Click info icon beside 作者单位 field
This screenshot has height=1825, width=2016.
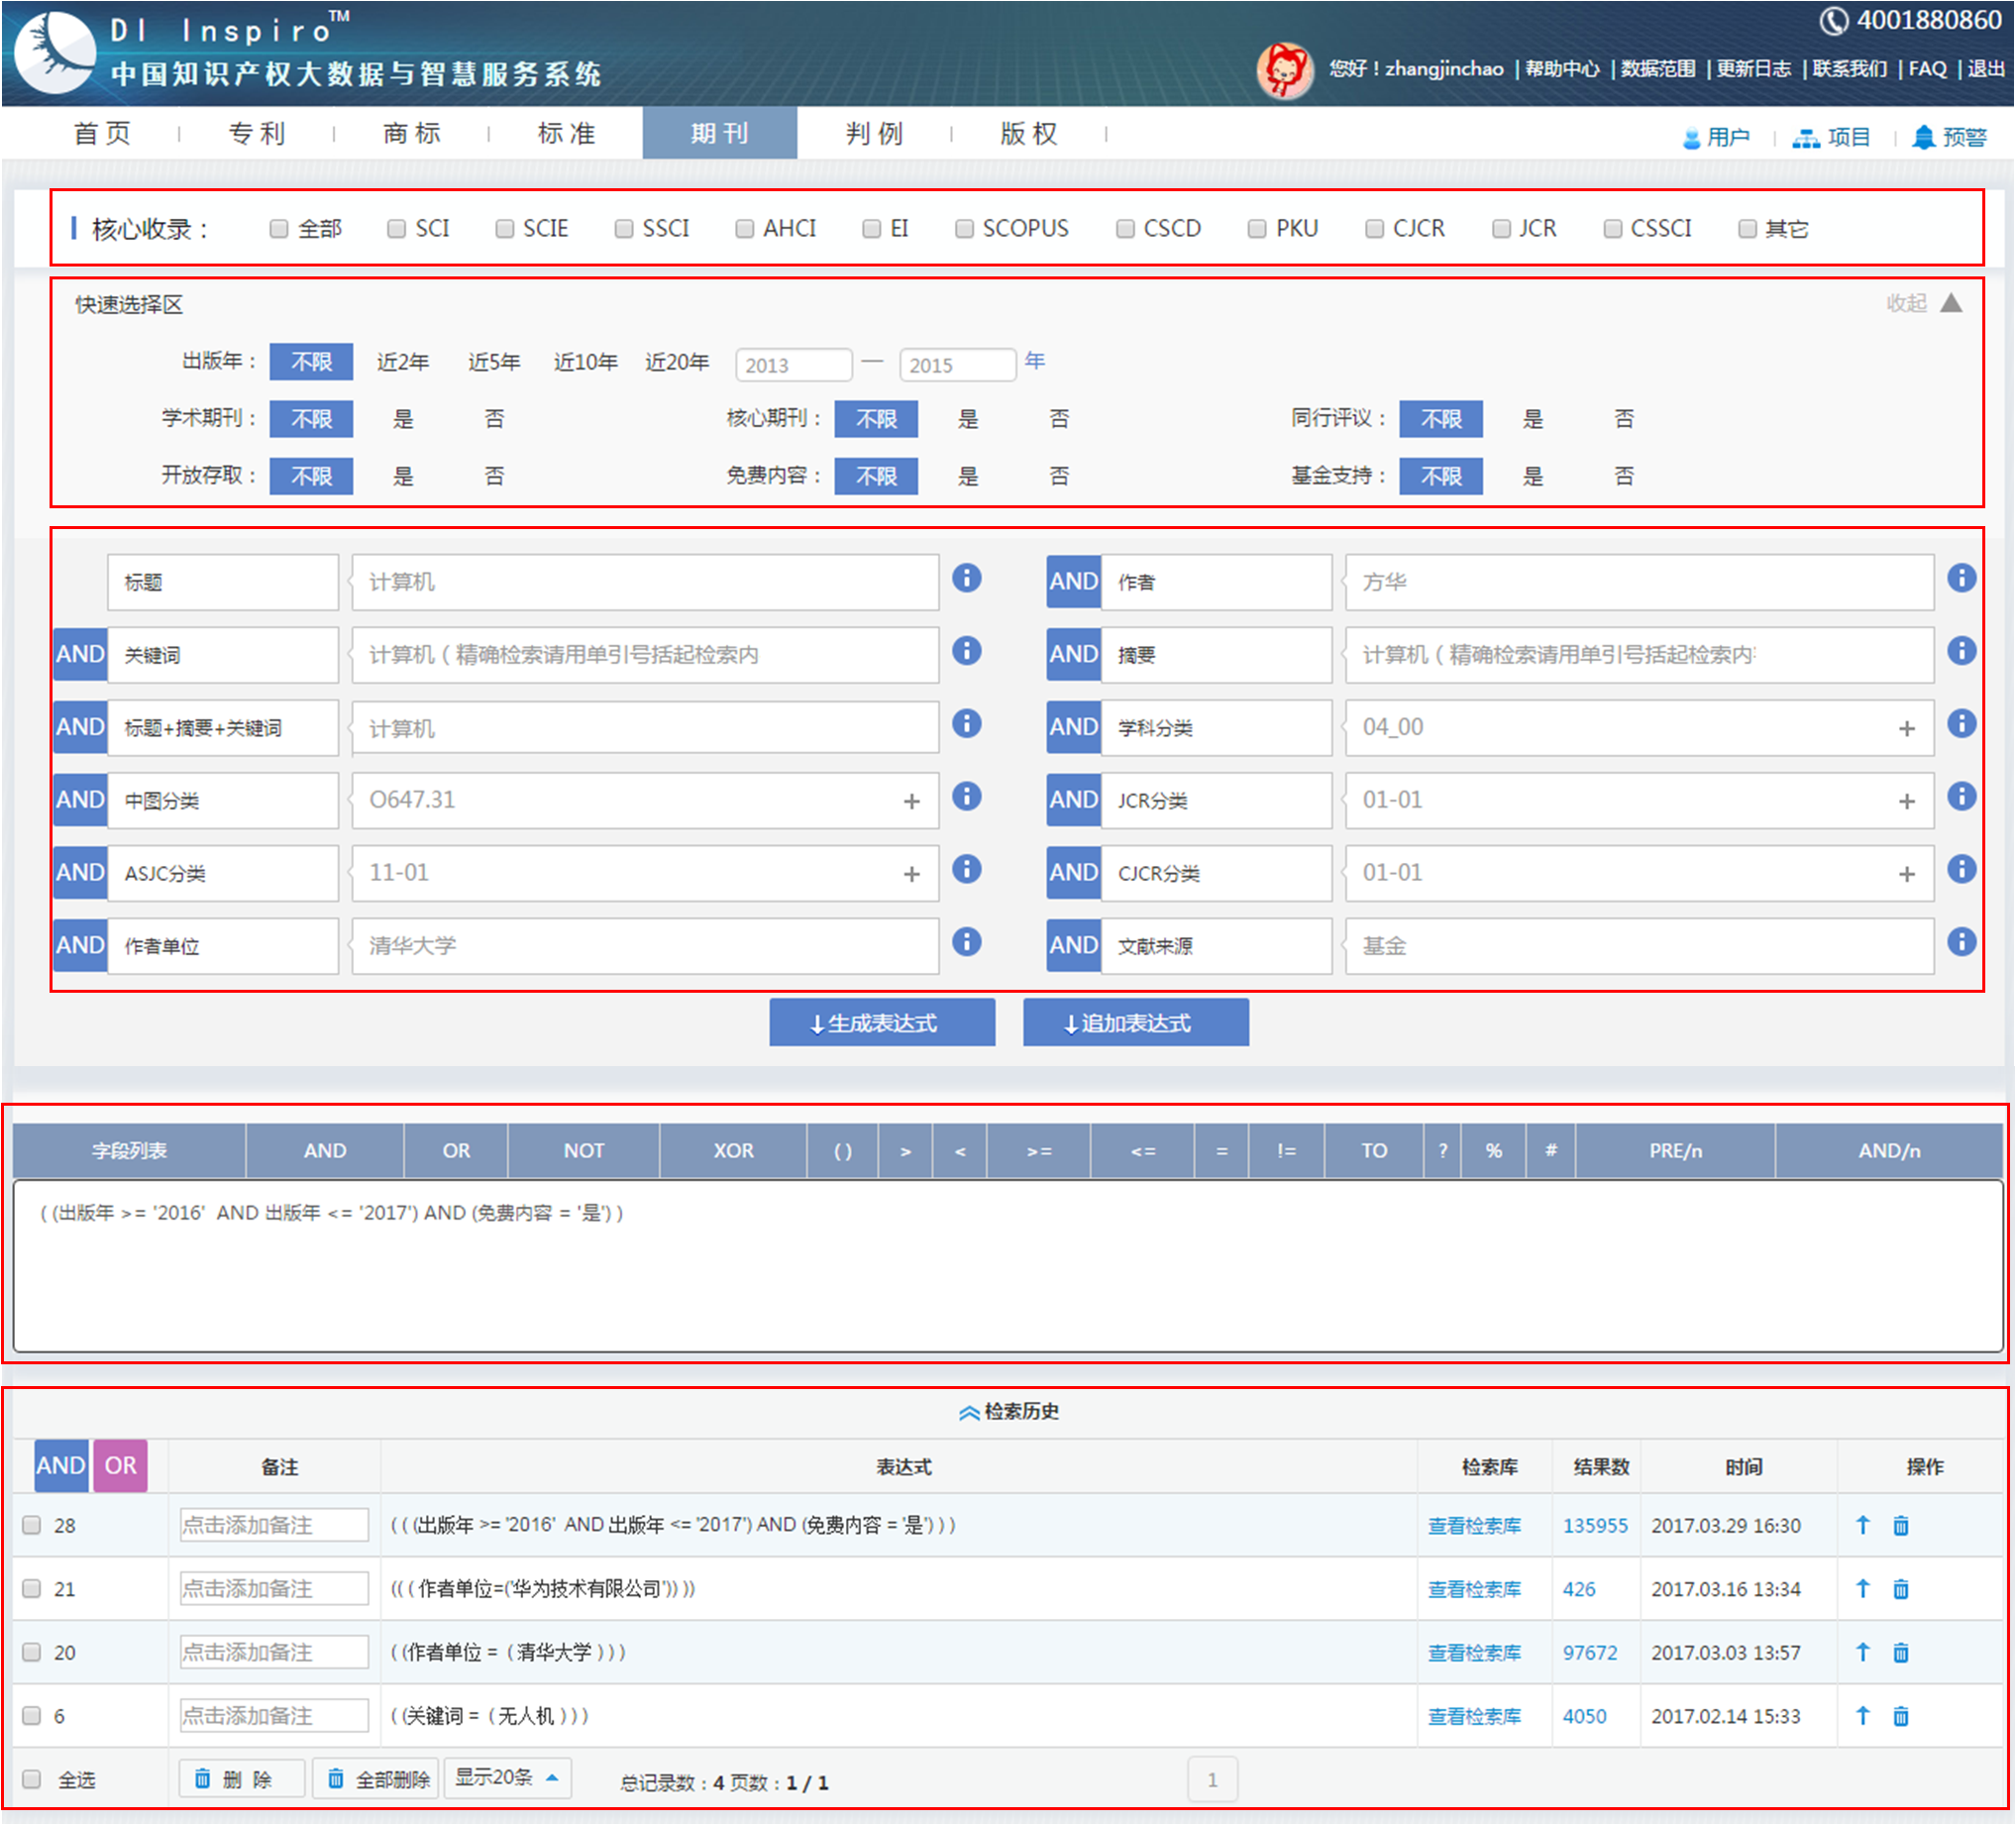[966, 942]
